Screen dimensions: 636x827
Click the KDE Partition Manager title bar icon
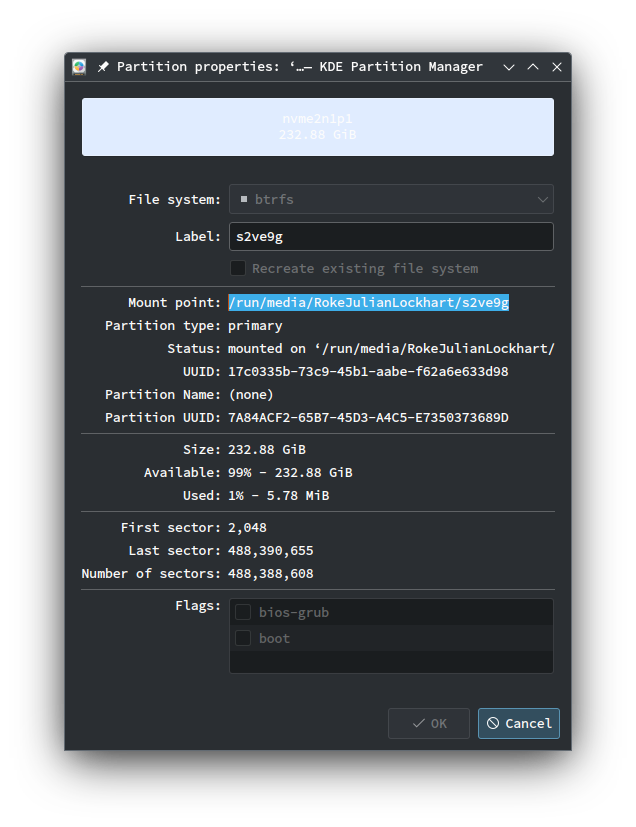tap(79, 67)
